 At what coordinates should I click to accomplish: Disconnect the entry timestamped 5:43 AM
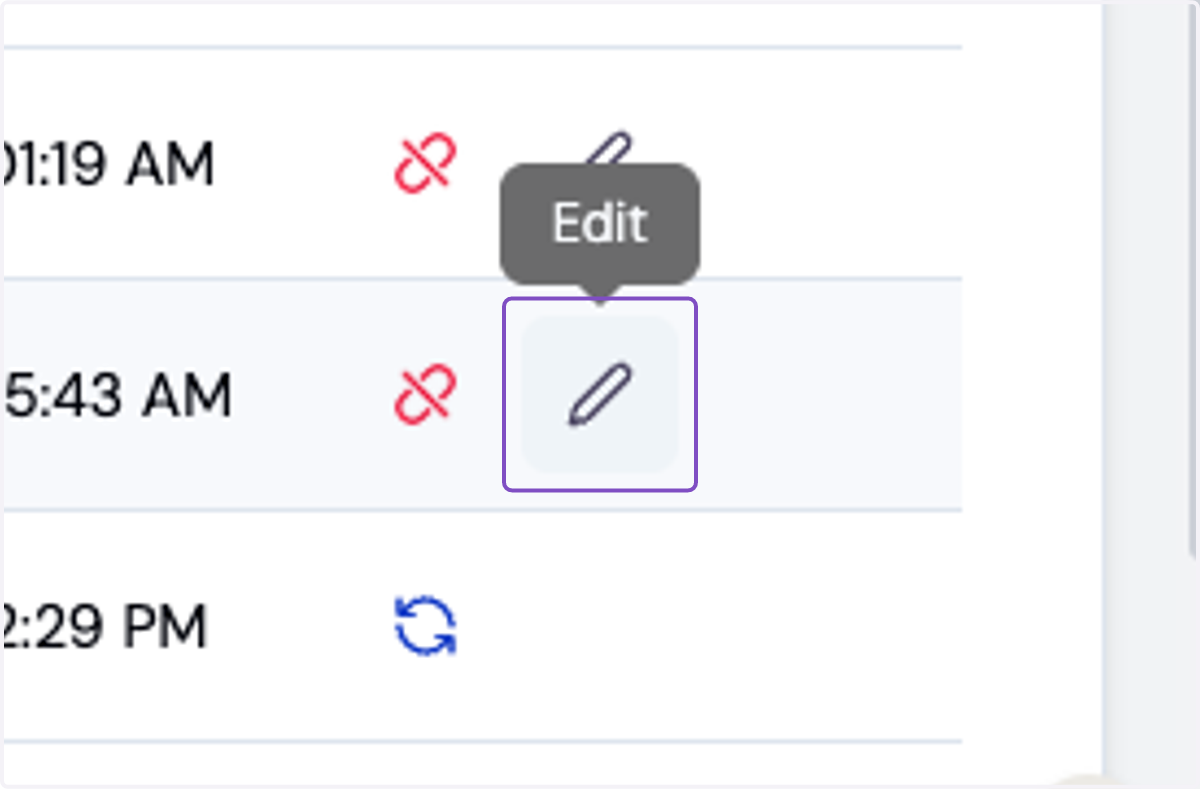(x=425, y=394)
